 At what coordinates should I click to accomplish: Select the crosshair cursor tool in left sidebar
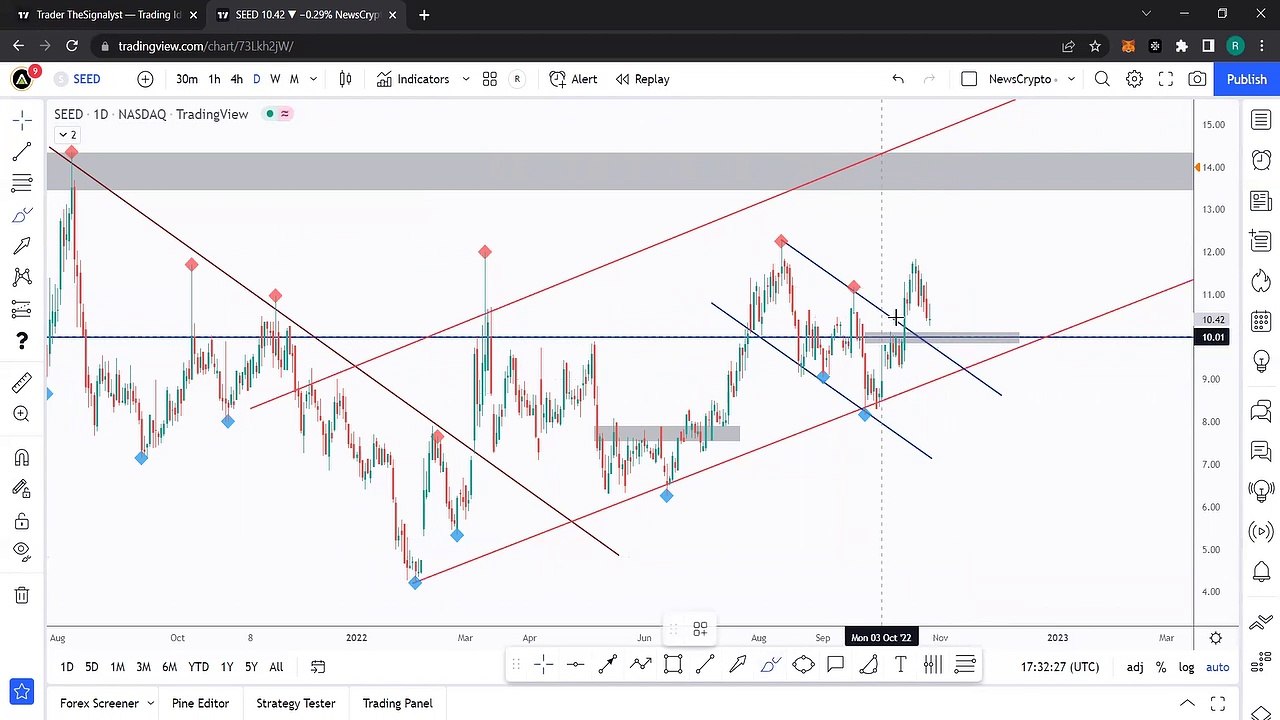(x=21, y=120)
